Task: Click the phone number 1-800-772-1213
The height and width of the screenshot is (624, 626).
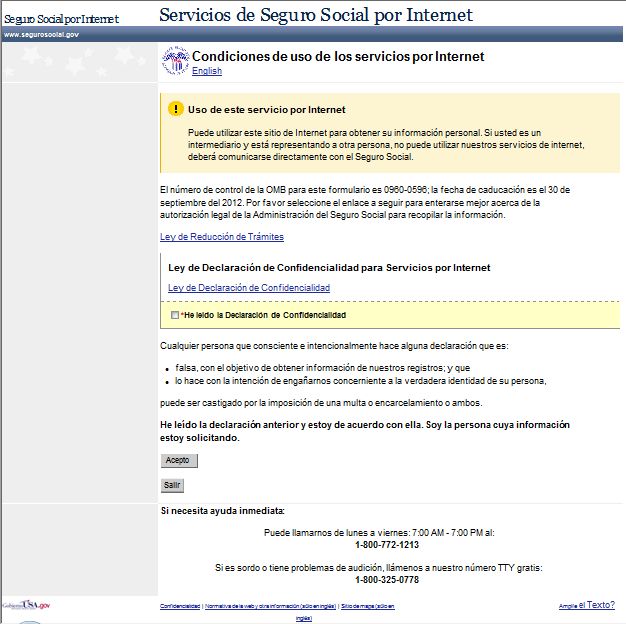Action: pos(386,545)
